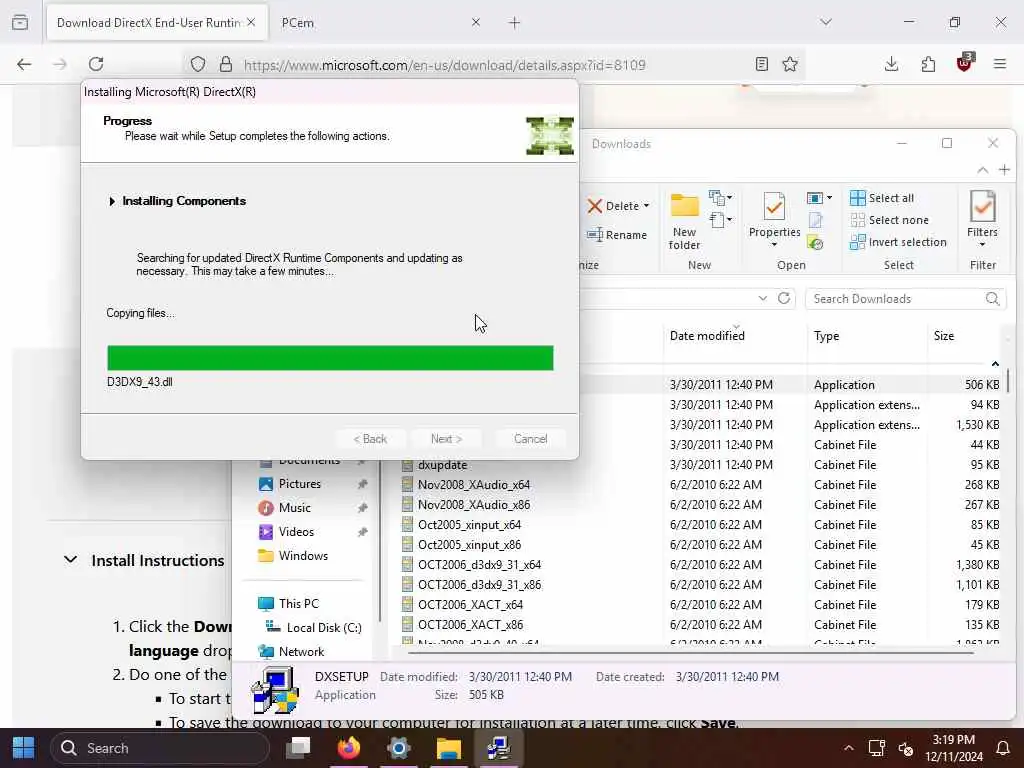The image size is (1024, 768).
Task: Open the Windows Start menu
Action: [24, 748]
